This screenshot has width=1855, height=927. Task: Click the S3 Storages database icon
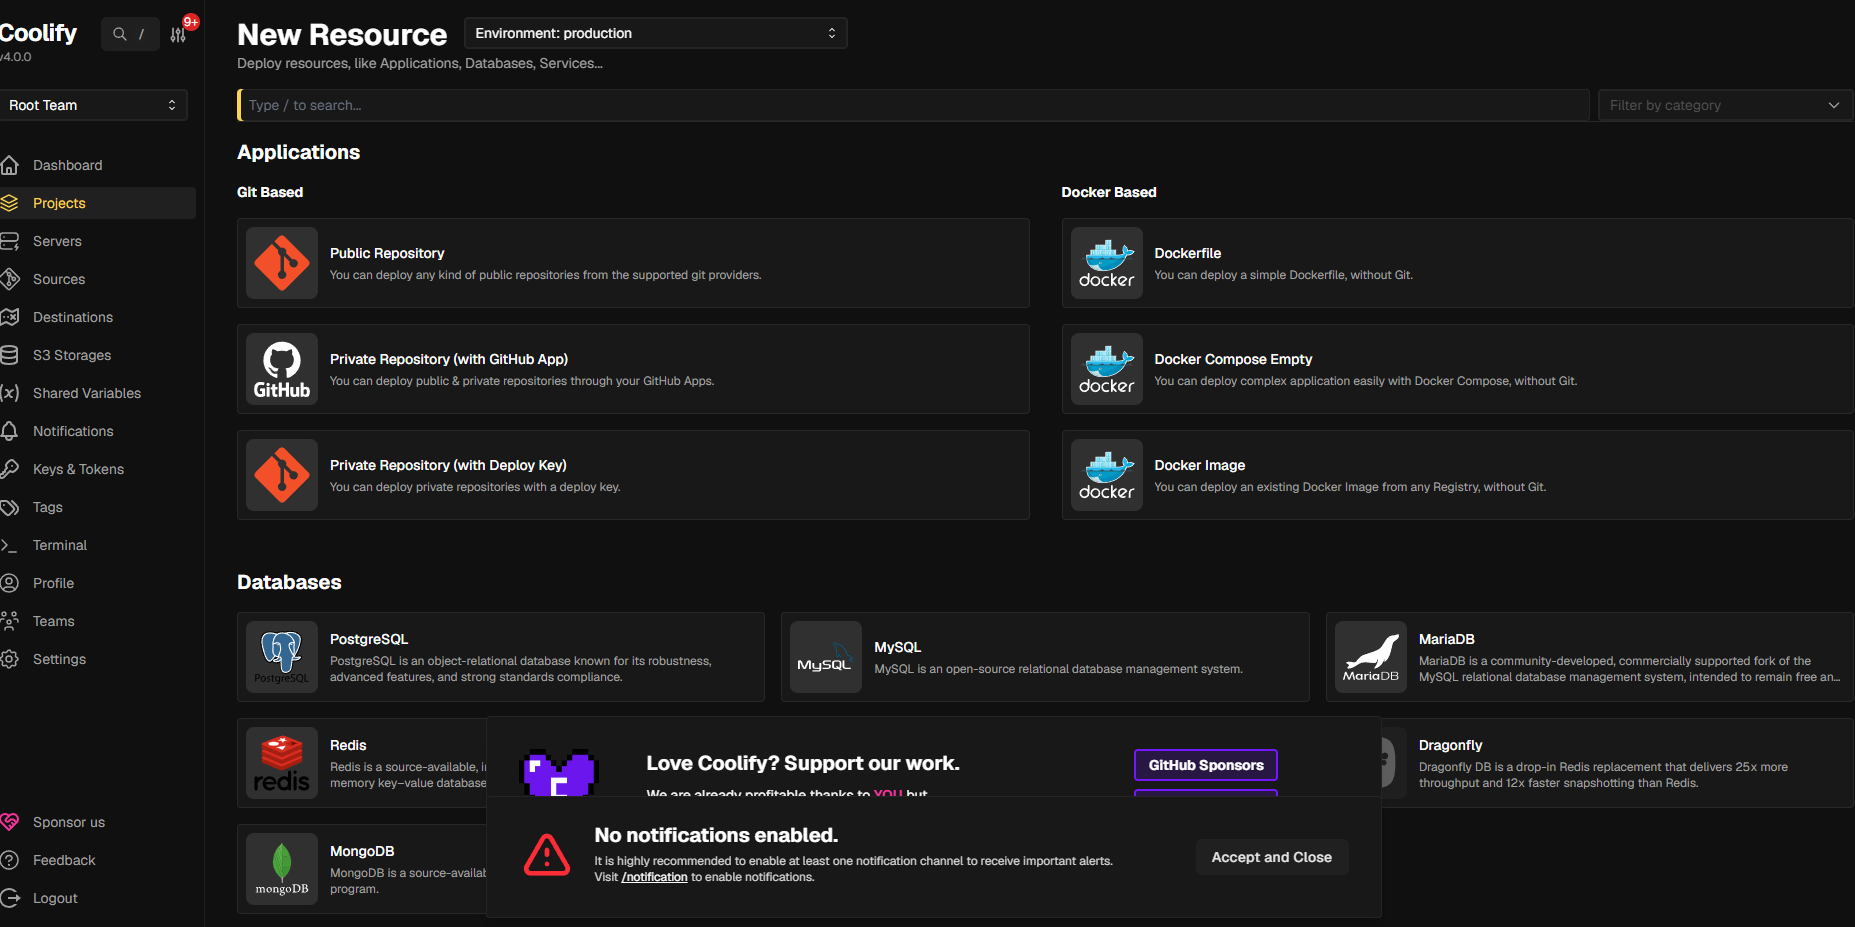click(x=10, y=355)
